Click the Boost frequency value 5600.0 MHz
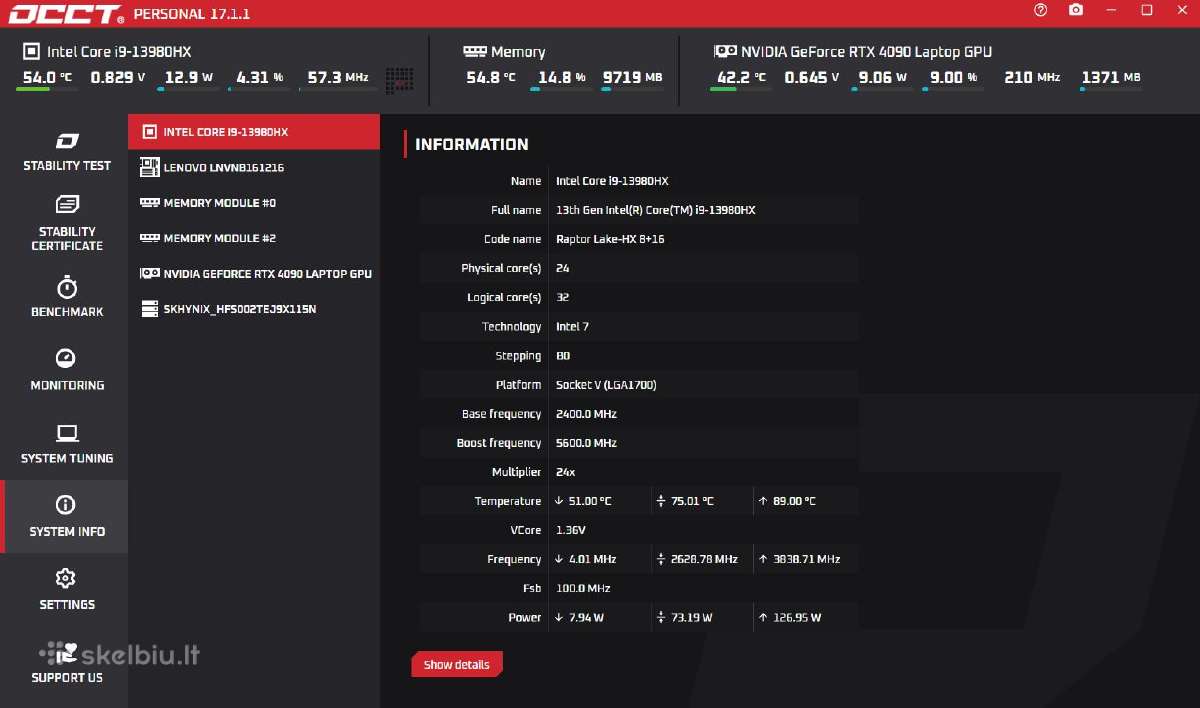 pos(586,442)
